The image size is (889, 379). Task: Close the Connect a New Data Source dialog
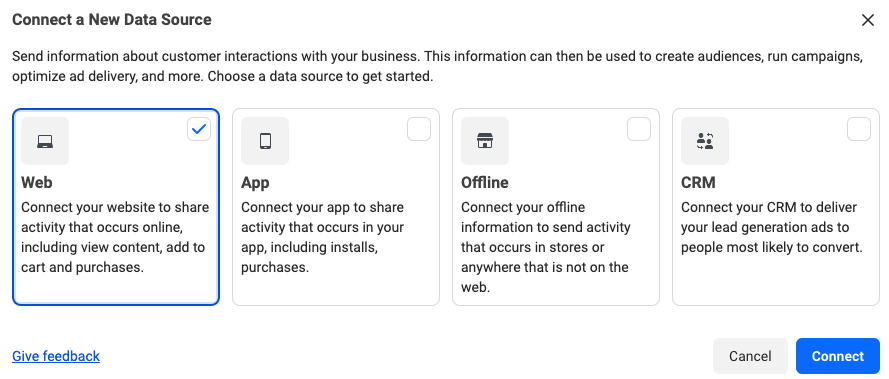pyautogui.click(x=867, y=20)
